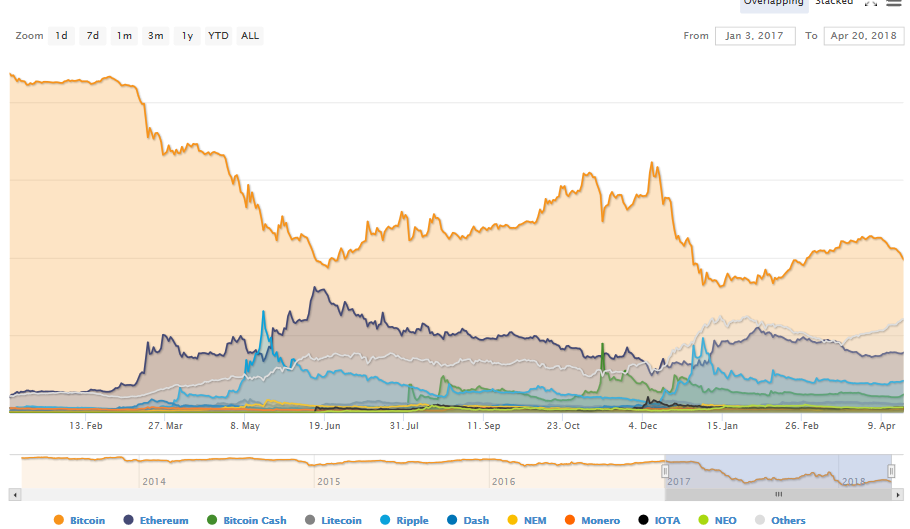Switch to Stacked chart view
Screen dimensions: 910x529
833,3
